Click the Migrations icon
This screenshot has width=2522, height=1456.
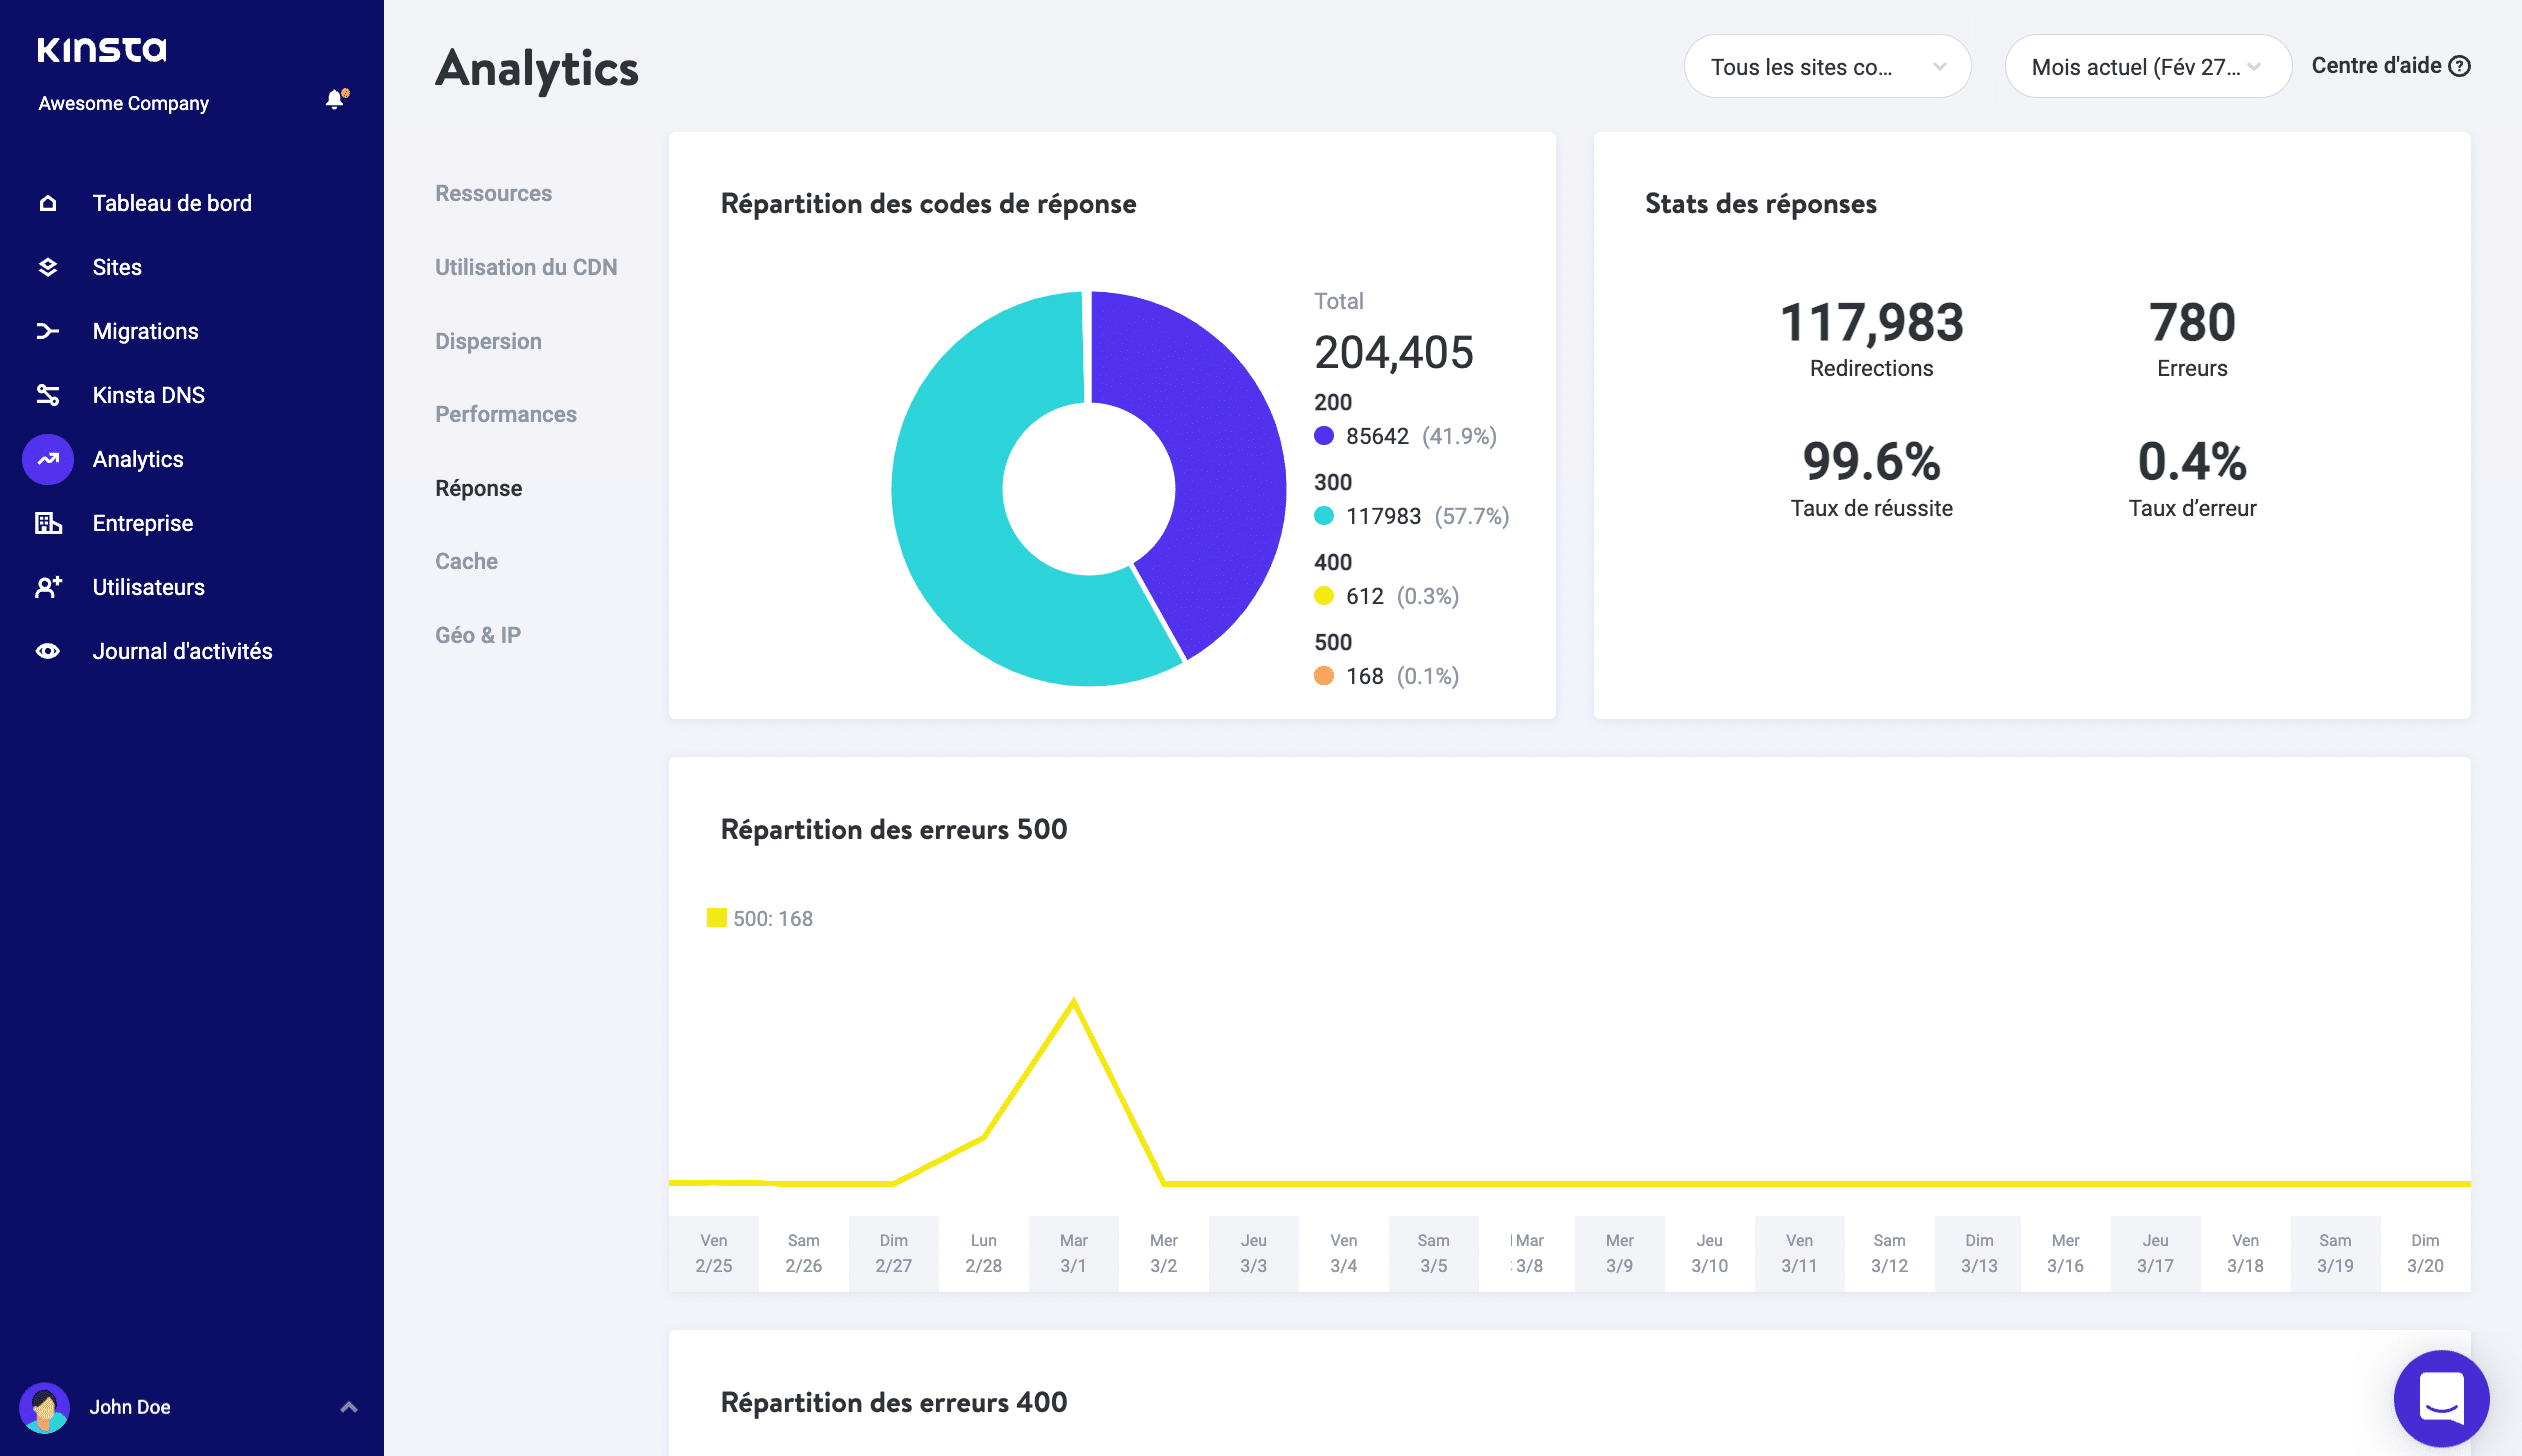click(47, 330)
